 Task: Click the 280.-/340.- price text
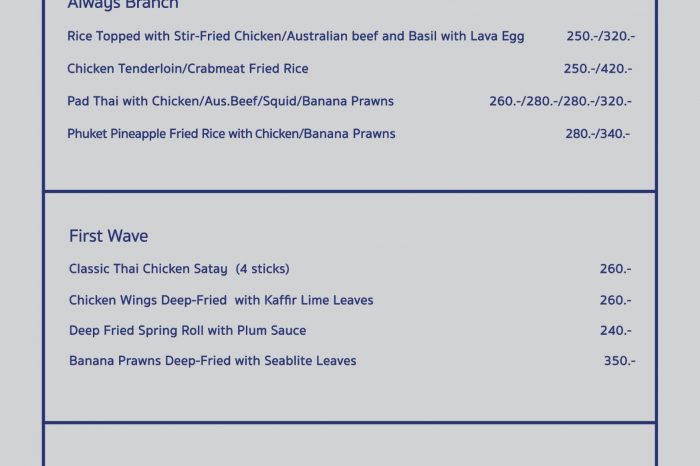[598, 134]
